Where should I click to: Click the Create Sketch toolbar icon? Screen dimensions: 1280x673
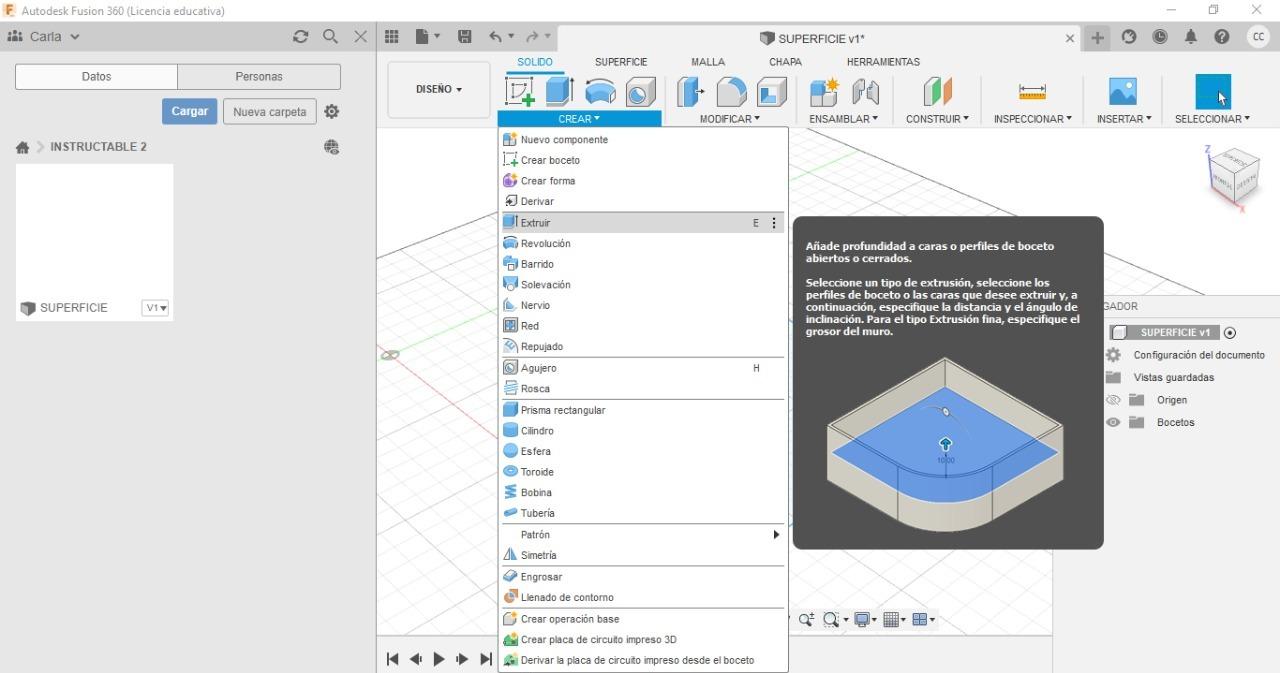pos(521,91)
